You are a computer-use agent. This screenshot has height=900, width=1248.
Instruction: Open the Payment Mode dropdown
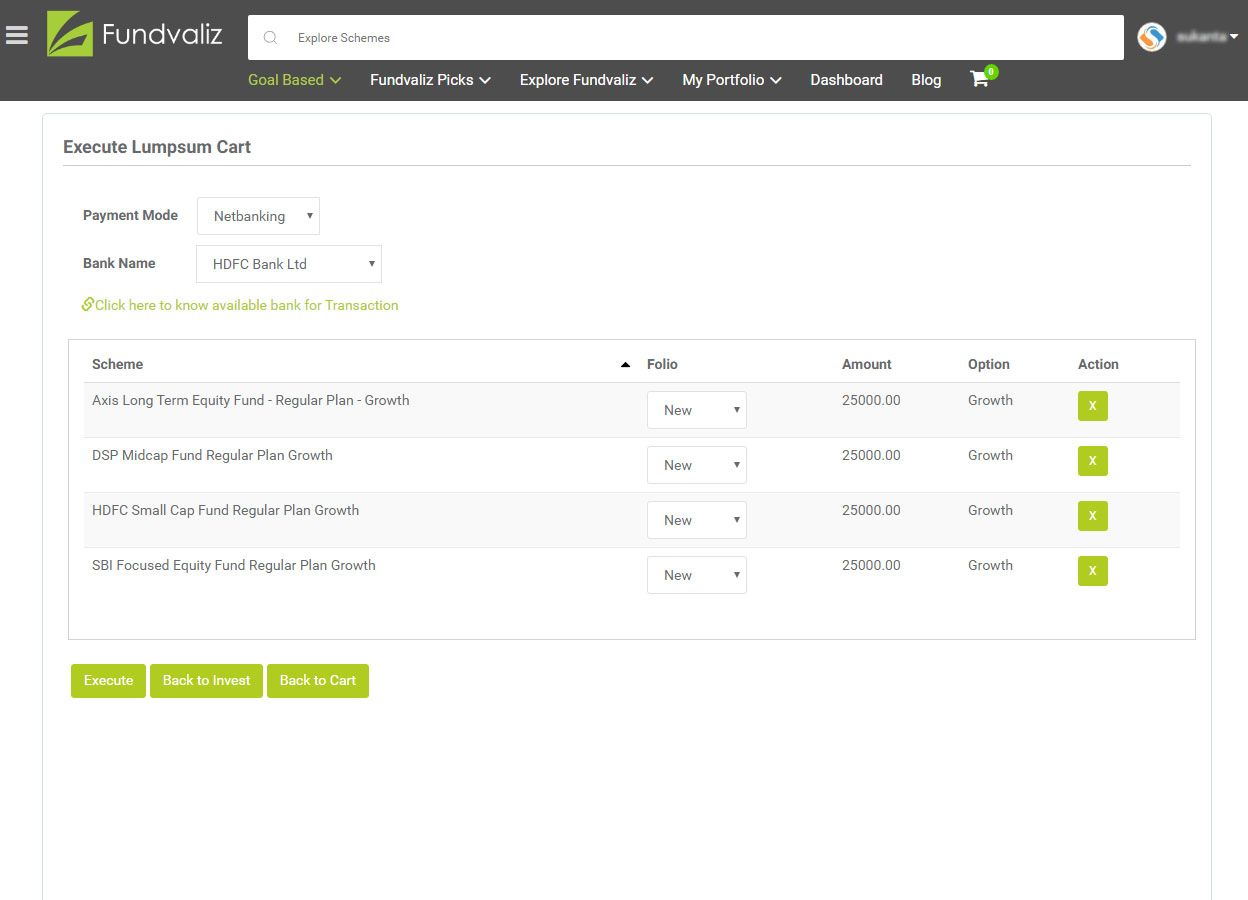tap(258, 216)
